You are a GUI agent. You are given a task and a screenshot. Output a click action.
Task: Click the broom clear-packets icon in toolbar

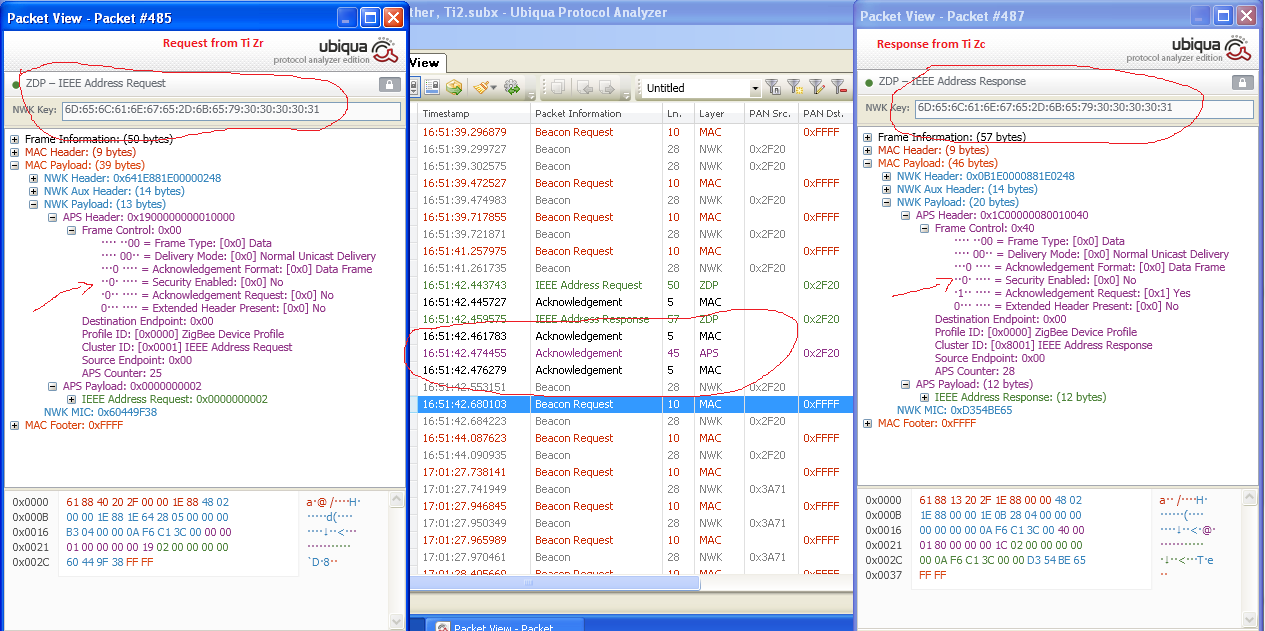pos(482,88)
